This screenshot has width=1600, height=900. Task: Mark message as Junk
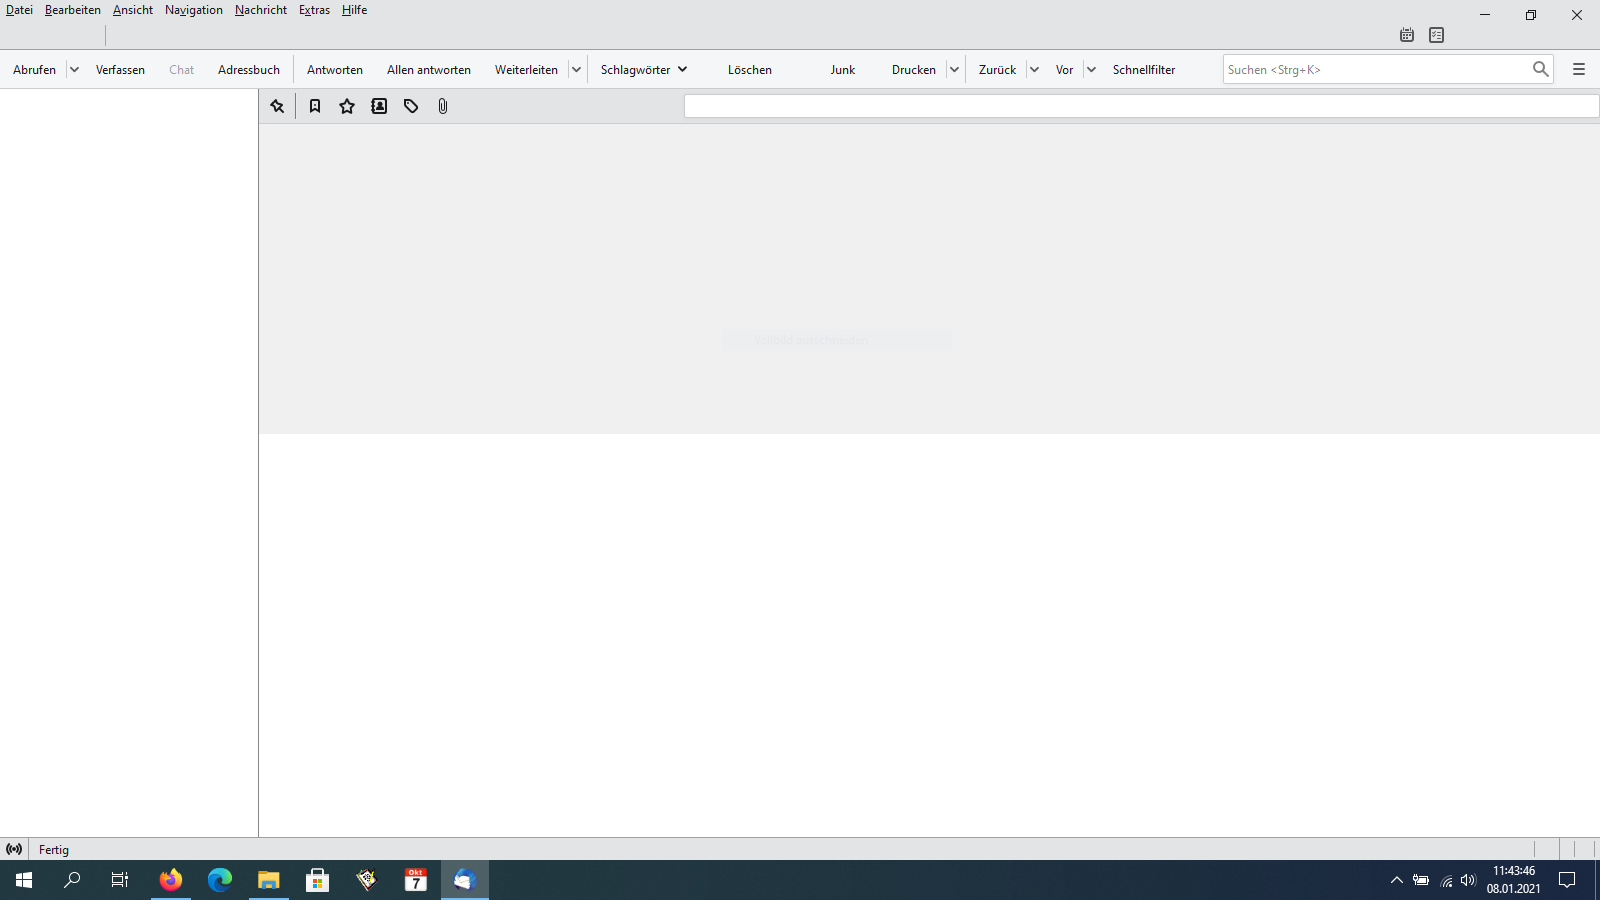click(x=843, y=70)
